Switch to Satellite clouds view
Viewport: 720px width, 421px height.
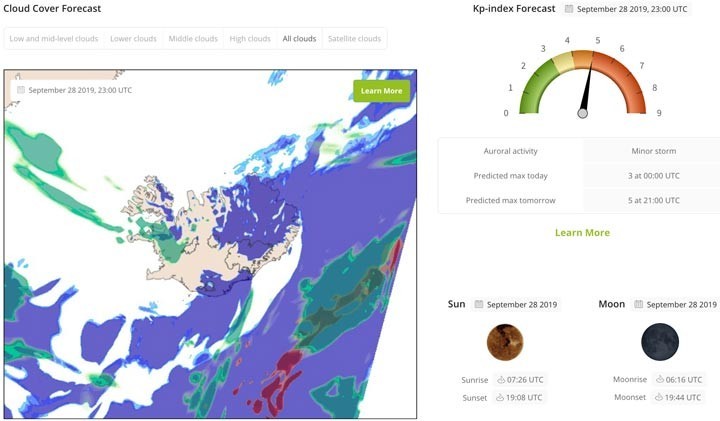[354, 39]
